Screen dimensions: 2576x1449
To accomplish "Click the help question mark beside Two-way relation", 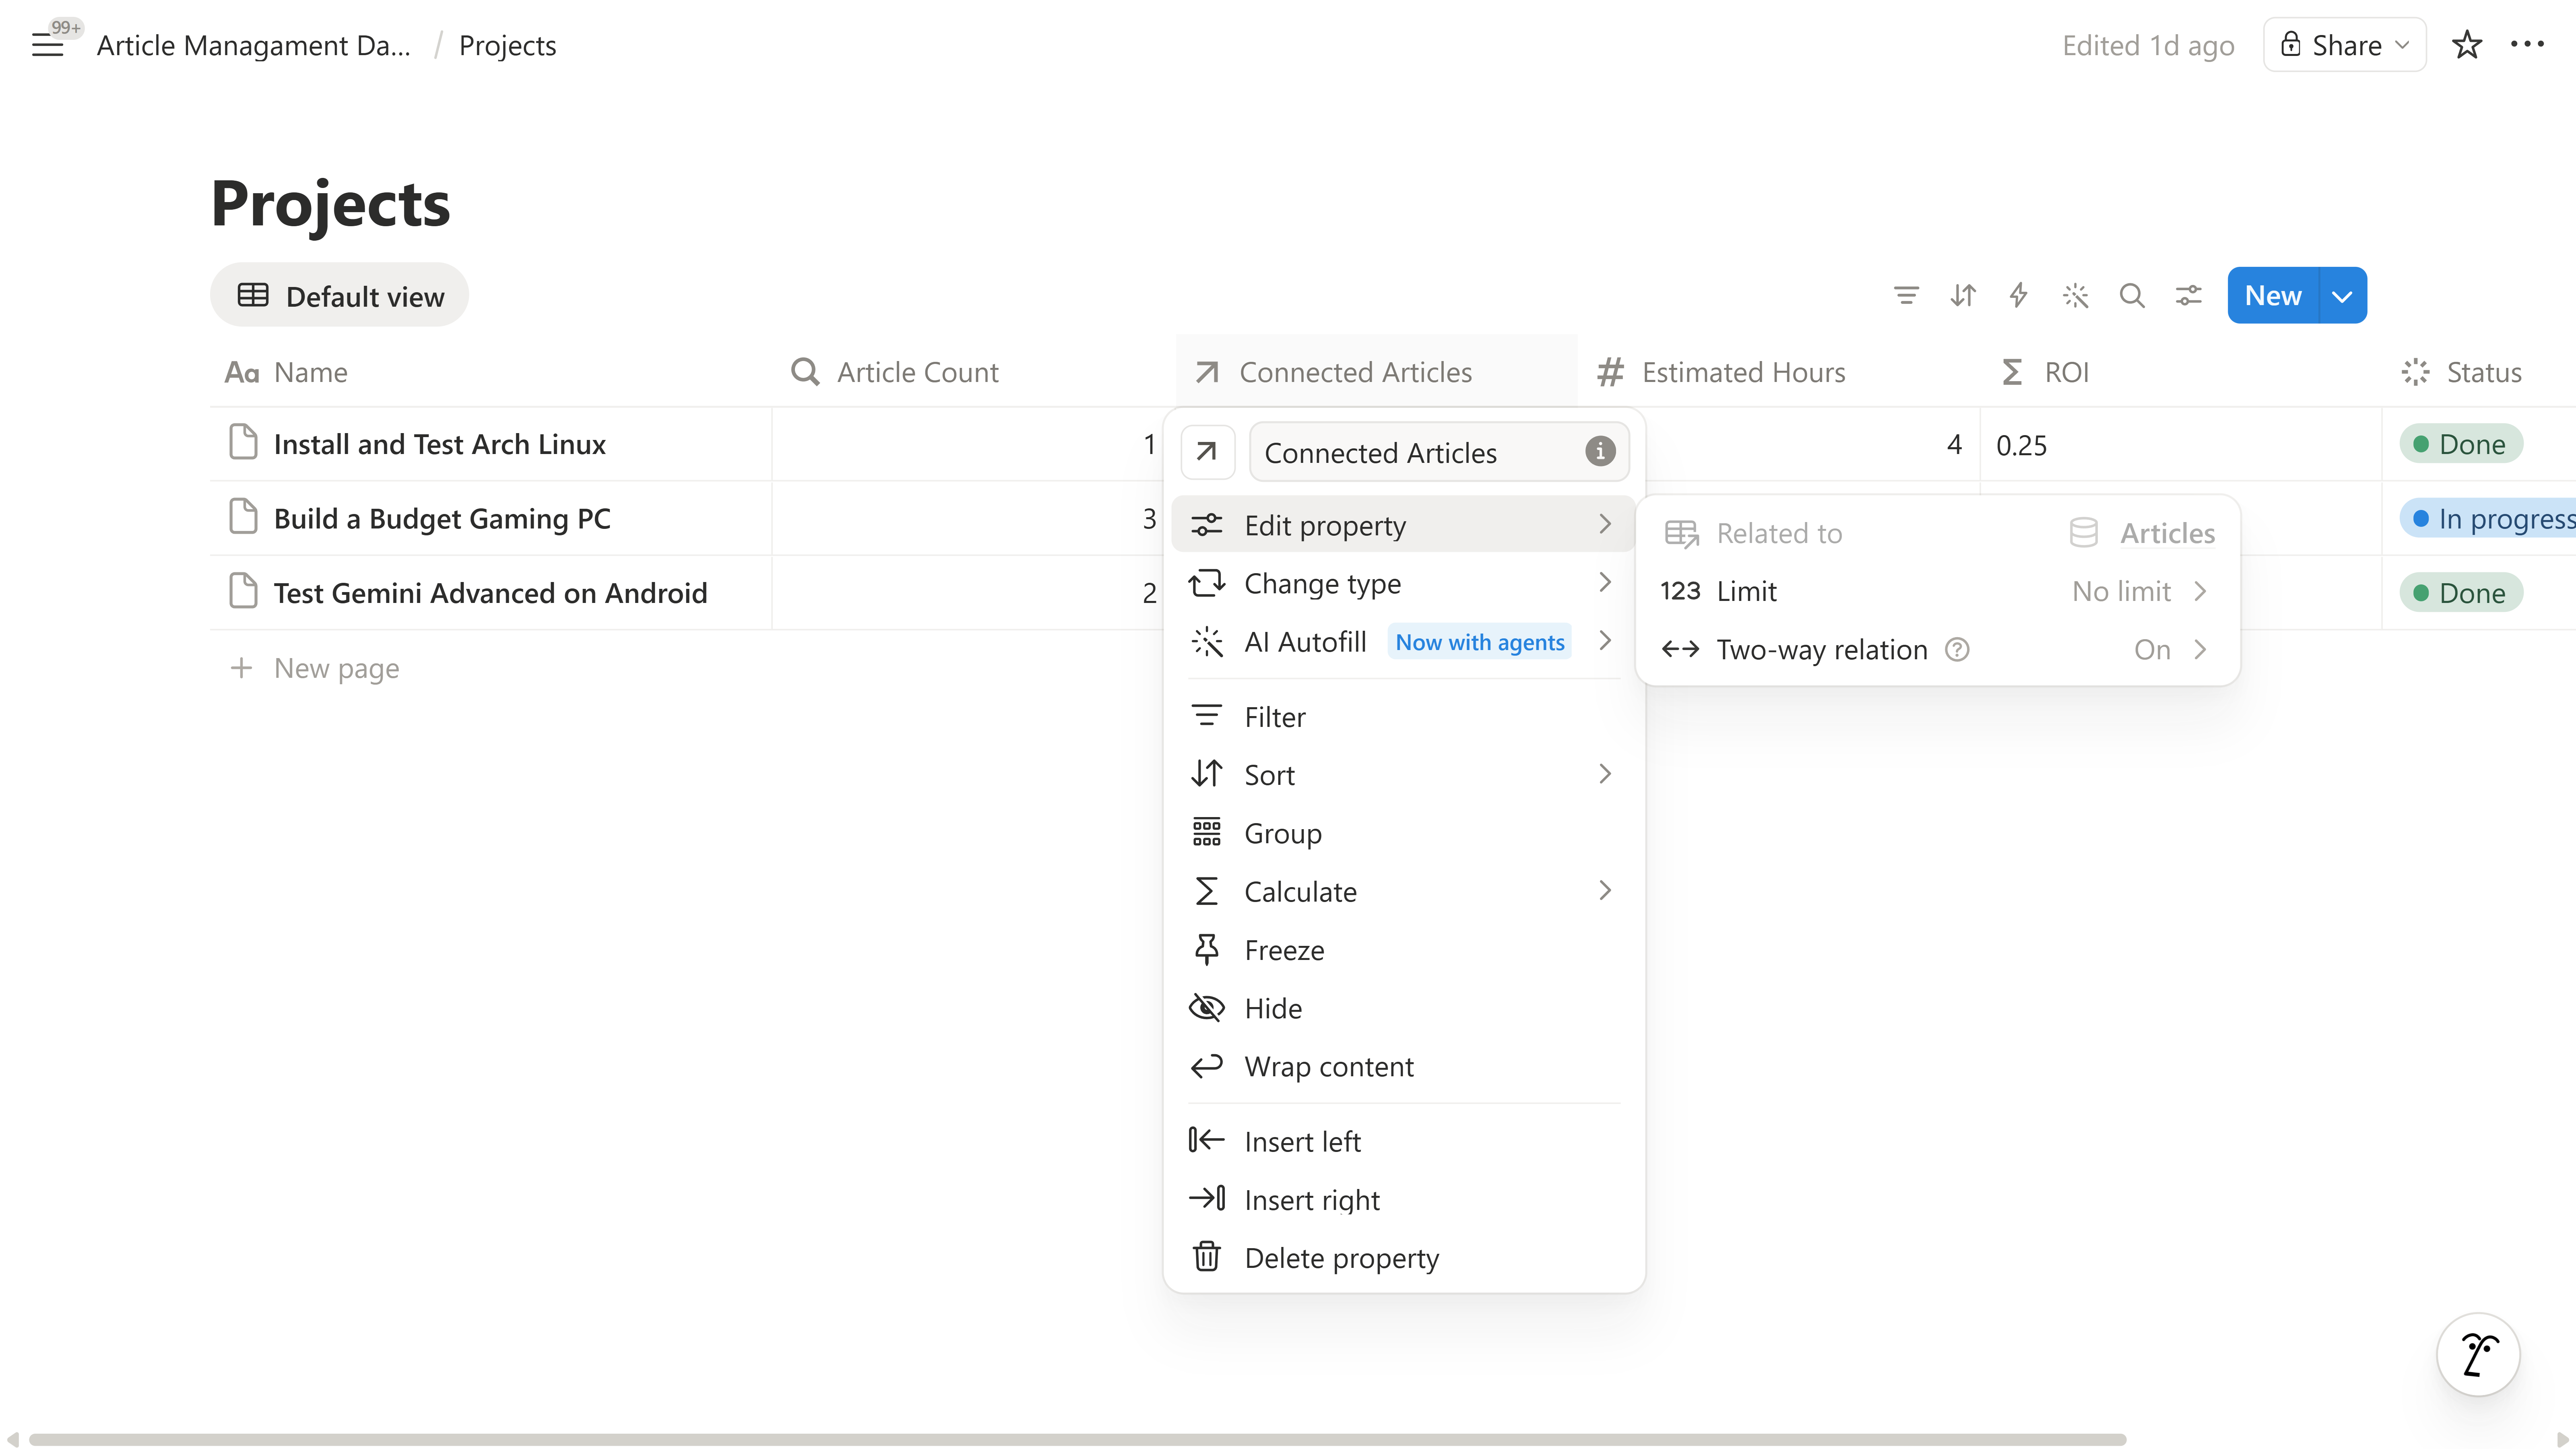I will 1957,650.
